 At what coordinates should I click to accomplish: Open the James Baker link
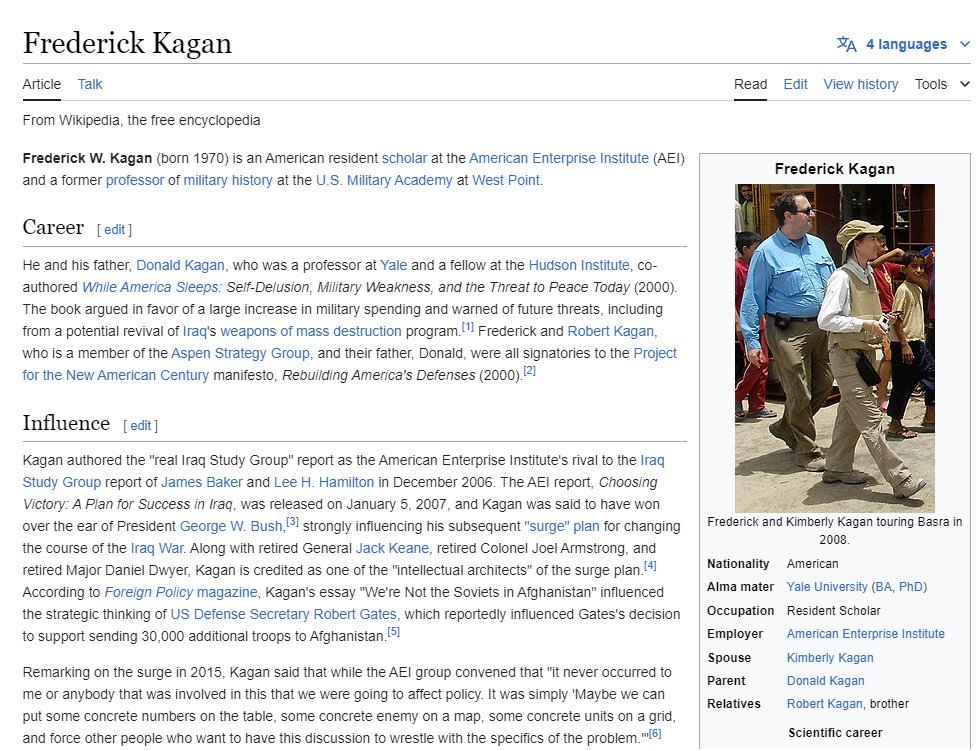(x=201, y=482)
